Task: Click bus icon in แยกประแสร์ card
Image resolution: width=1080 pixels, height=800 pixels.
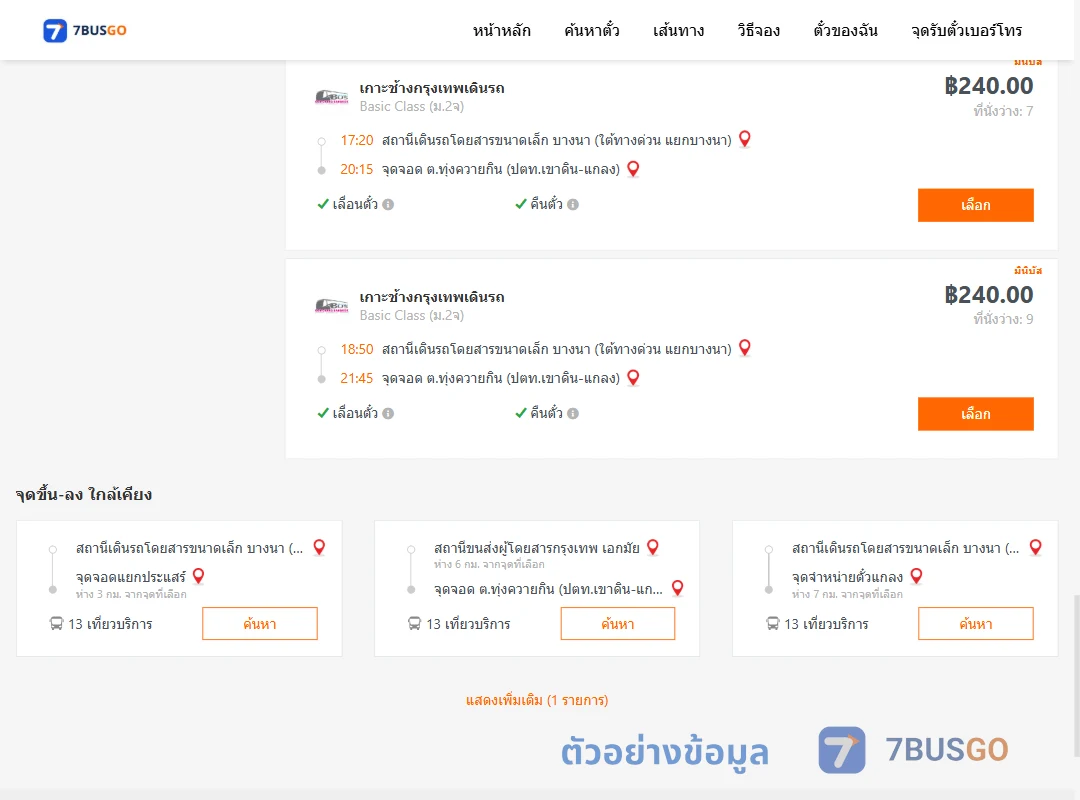Action: pyautogui.click(x=56, y=624)
